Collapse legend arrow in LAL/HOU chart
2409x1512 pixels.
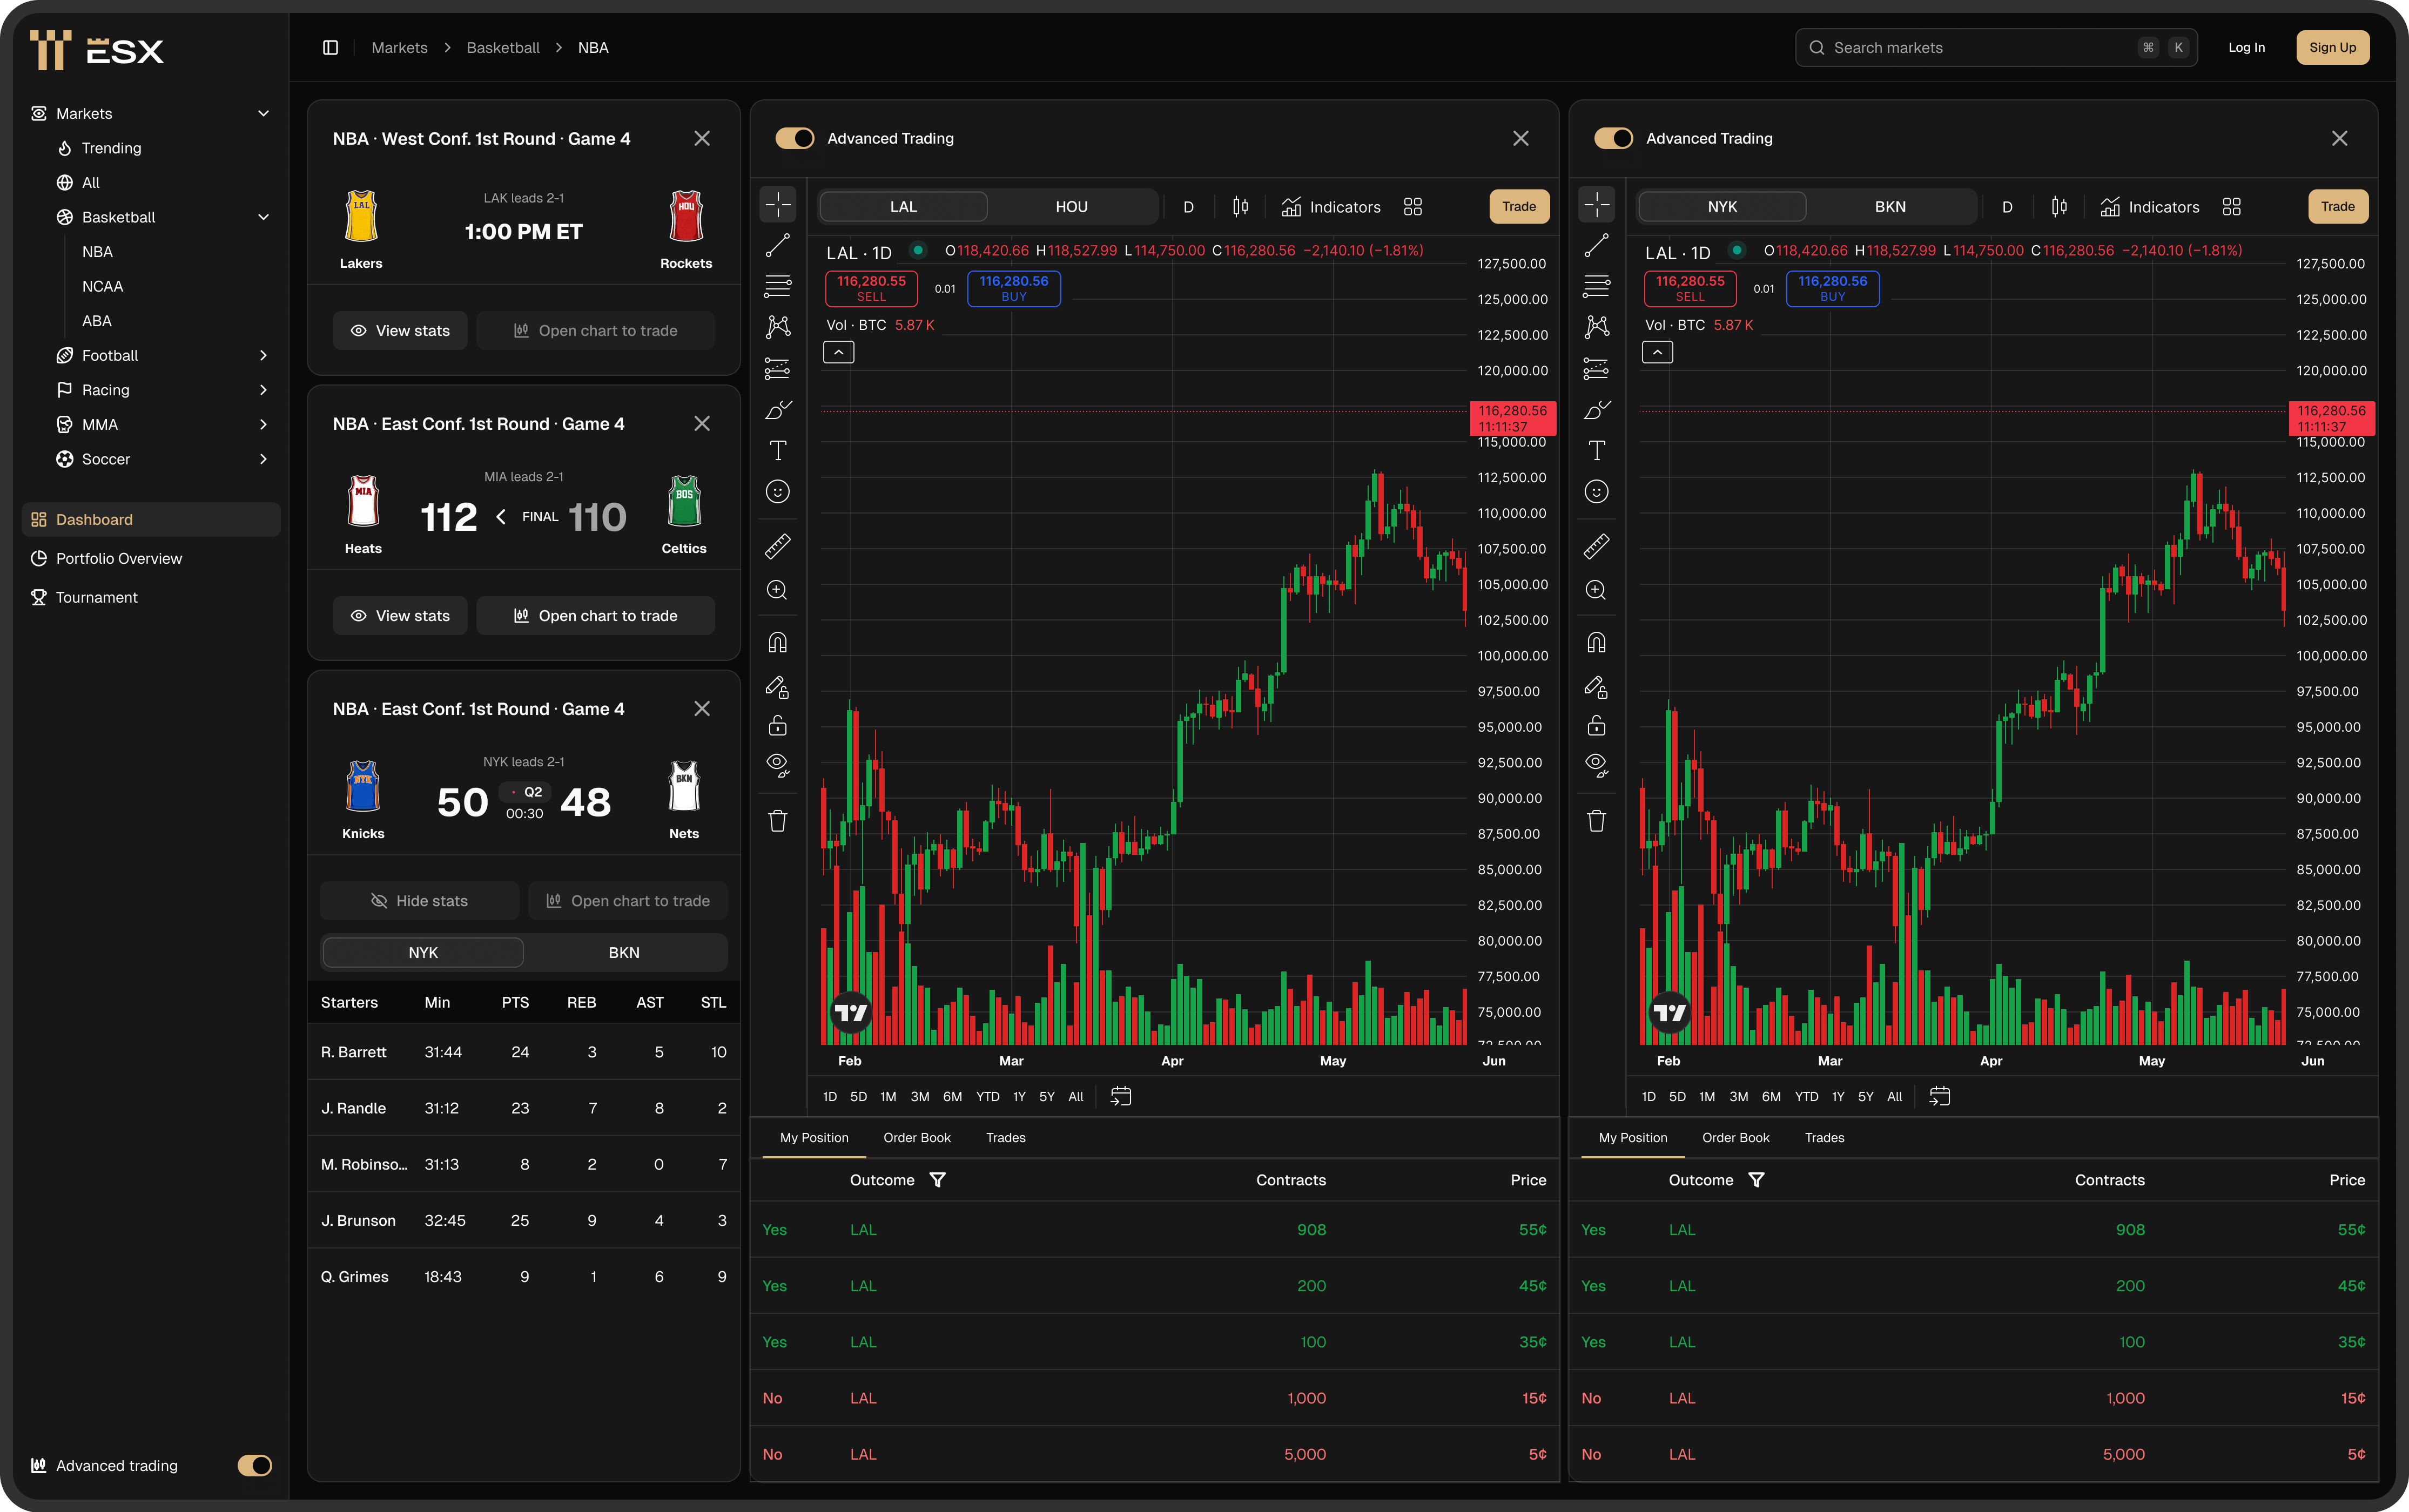(x=838, y=352)
